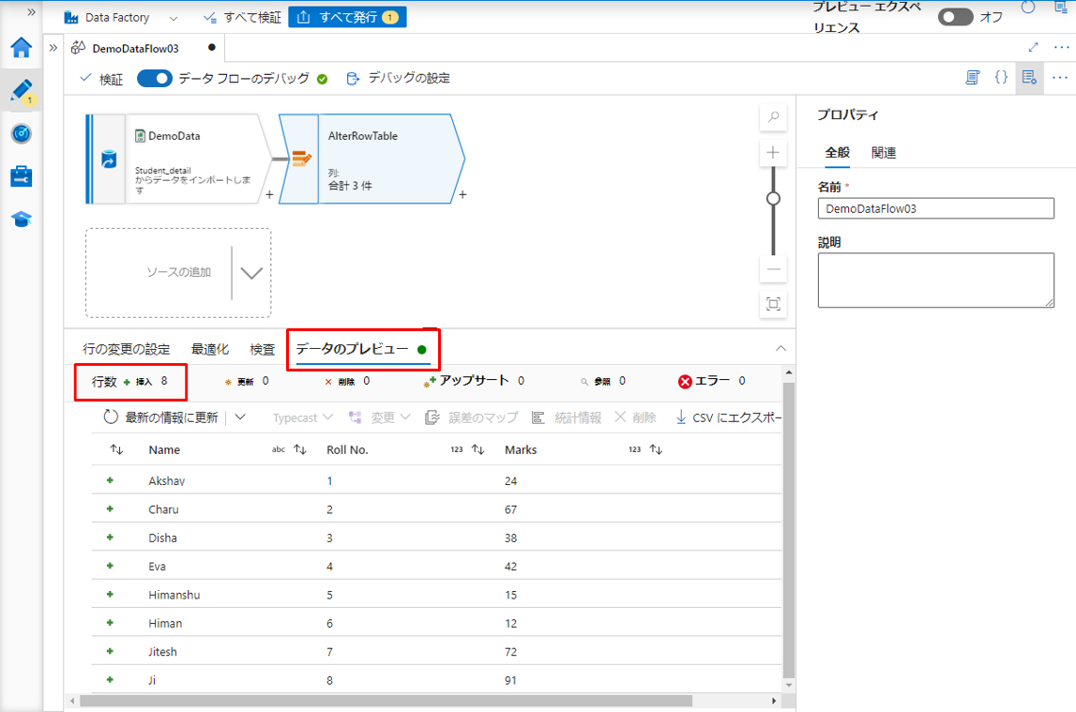Click the 削除 remove toolbar item

point(635,417)
